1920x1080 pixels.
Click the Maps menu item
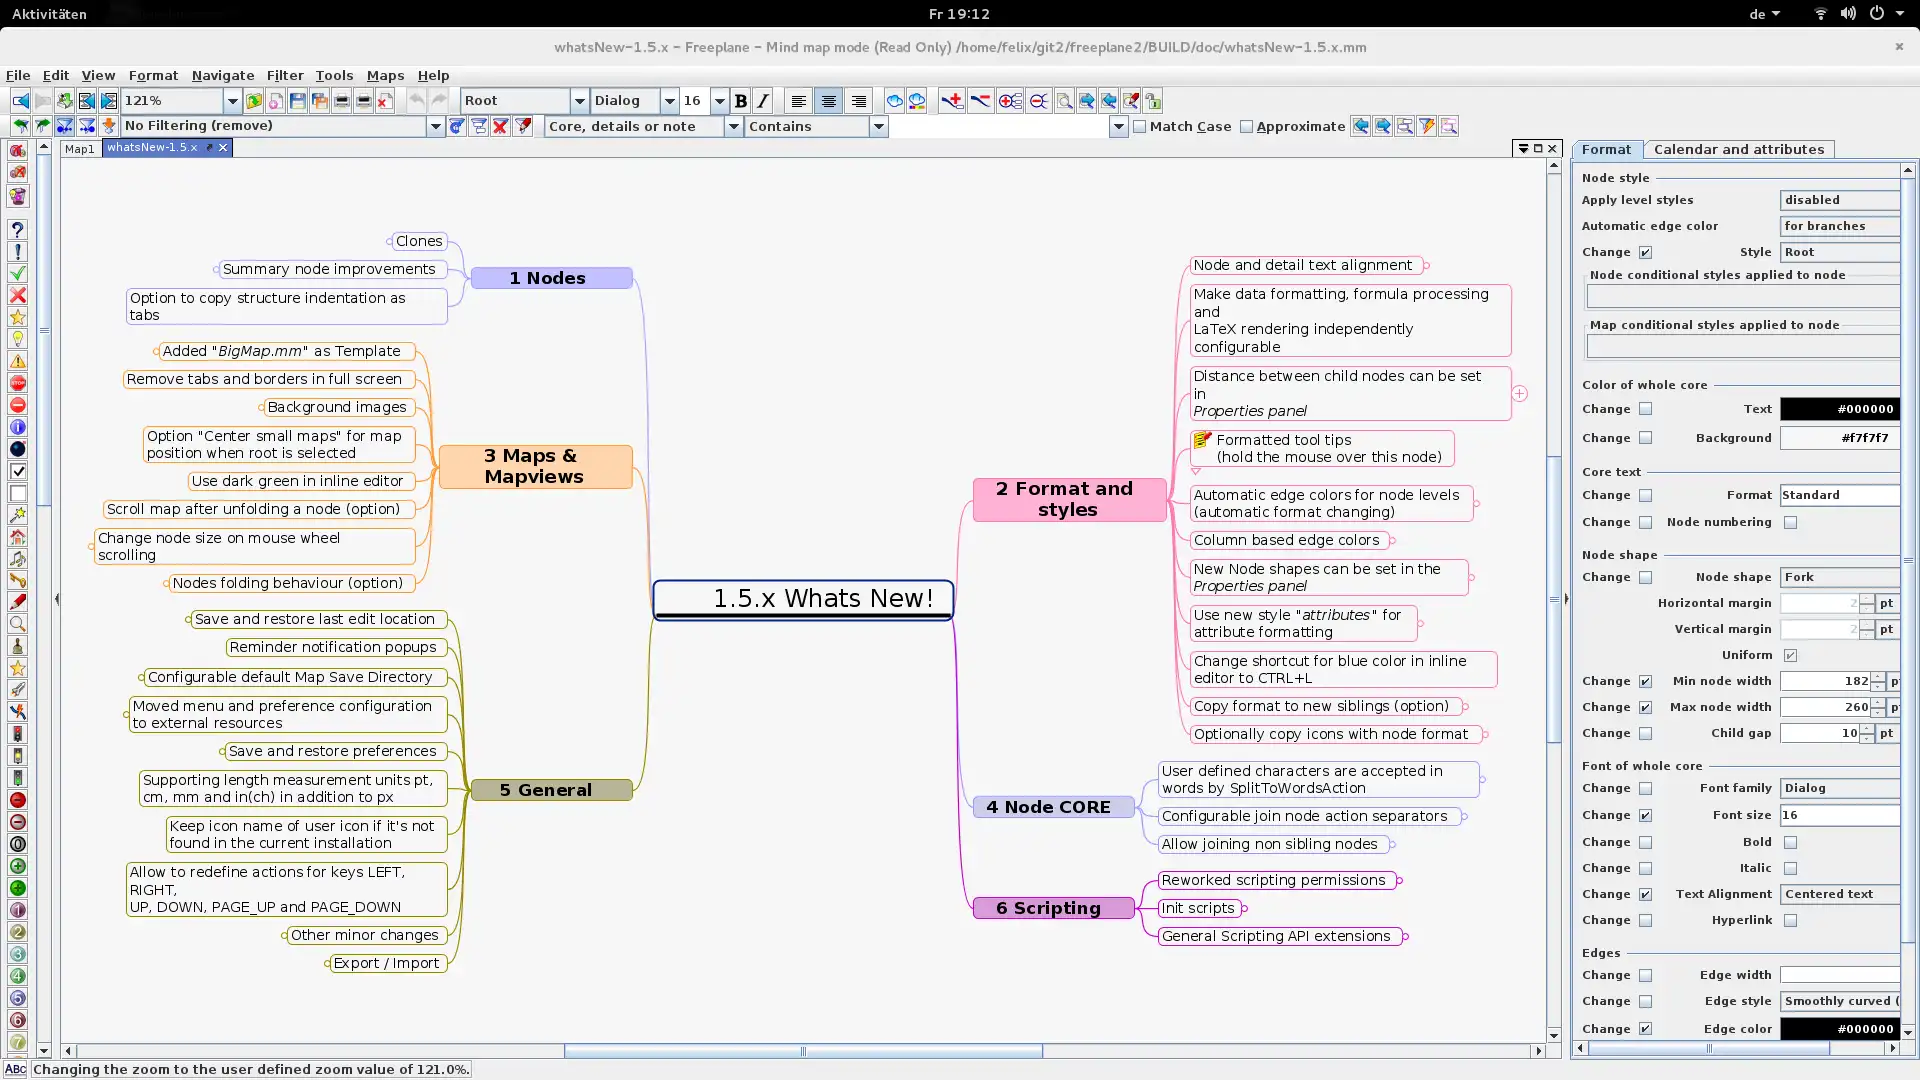point(384,75)
